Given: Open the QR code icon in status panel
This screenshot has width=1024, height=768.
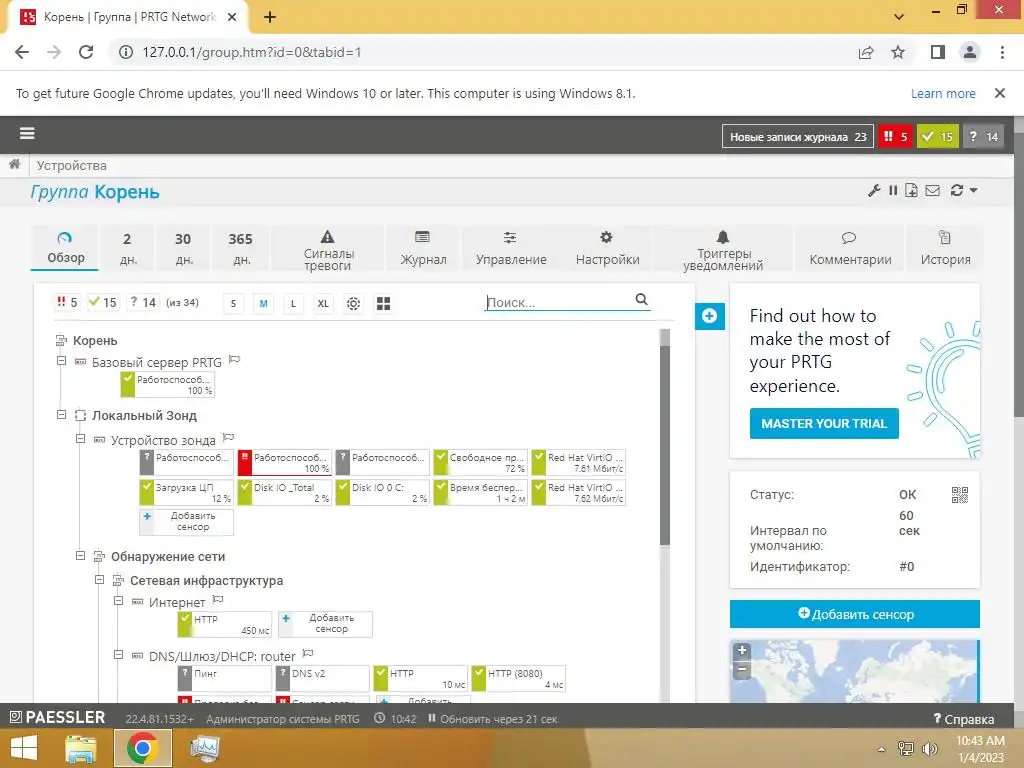Looking at the screenshot, I should pos(959,495).
